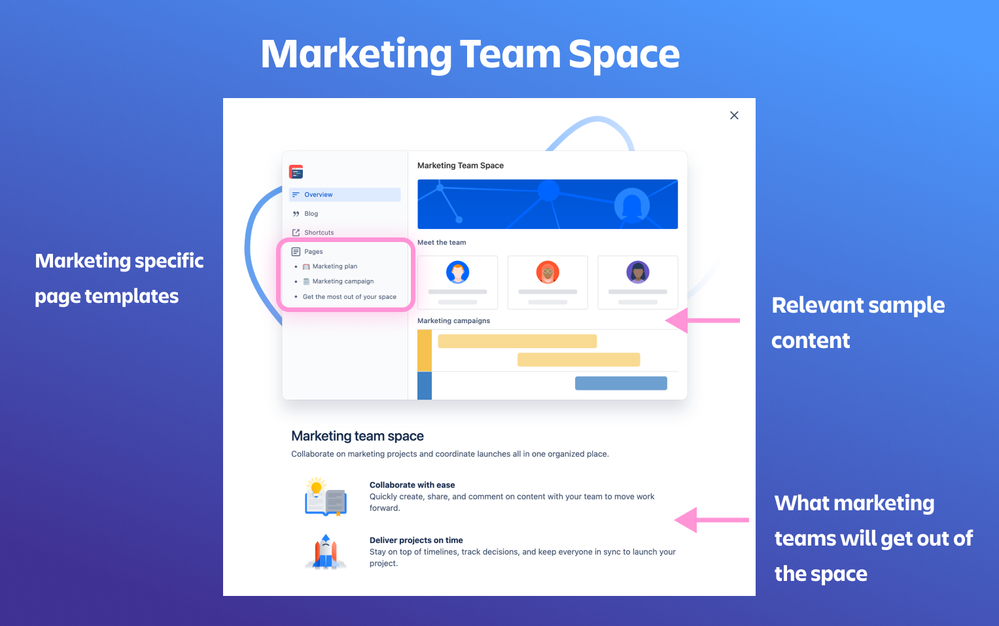Select Overview in the space sidebar
Viewport: 999px width, 626px height.
click(x=318, y=195)
